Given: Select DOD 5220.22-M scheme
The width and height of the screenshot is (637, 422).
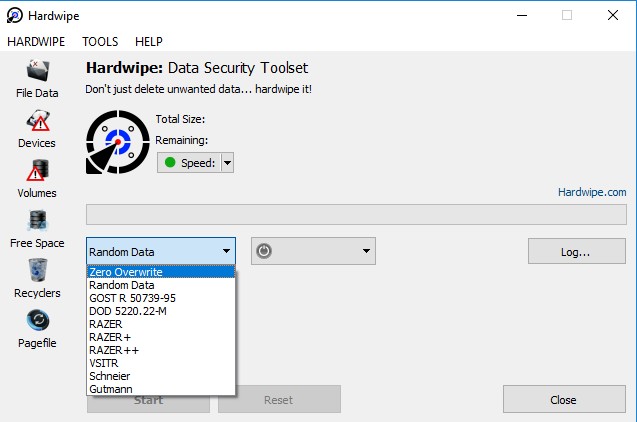Looking at the screenshot, I should click(161, 311).
